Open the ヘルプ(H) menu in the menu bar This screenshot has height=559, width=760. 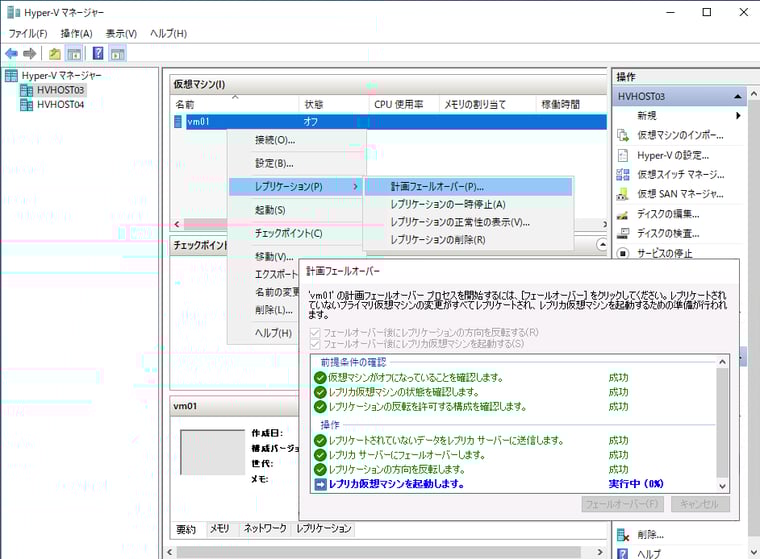pyautogui.click(x=168, y=33)
